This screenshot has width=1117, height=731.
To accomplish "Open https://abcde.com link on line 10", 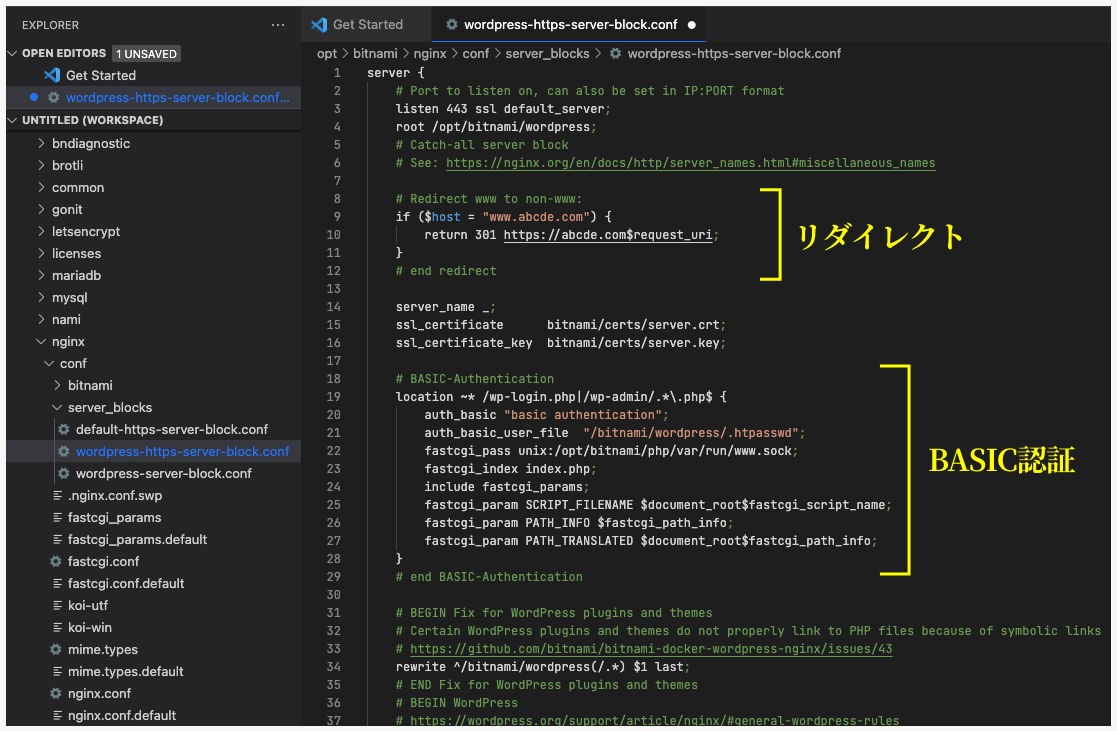I will click(x=608, y=235).
